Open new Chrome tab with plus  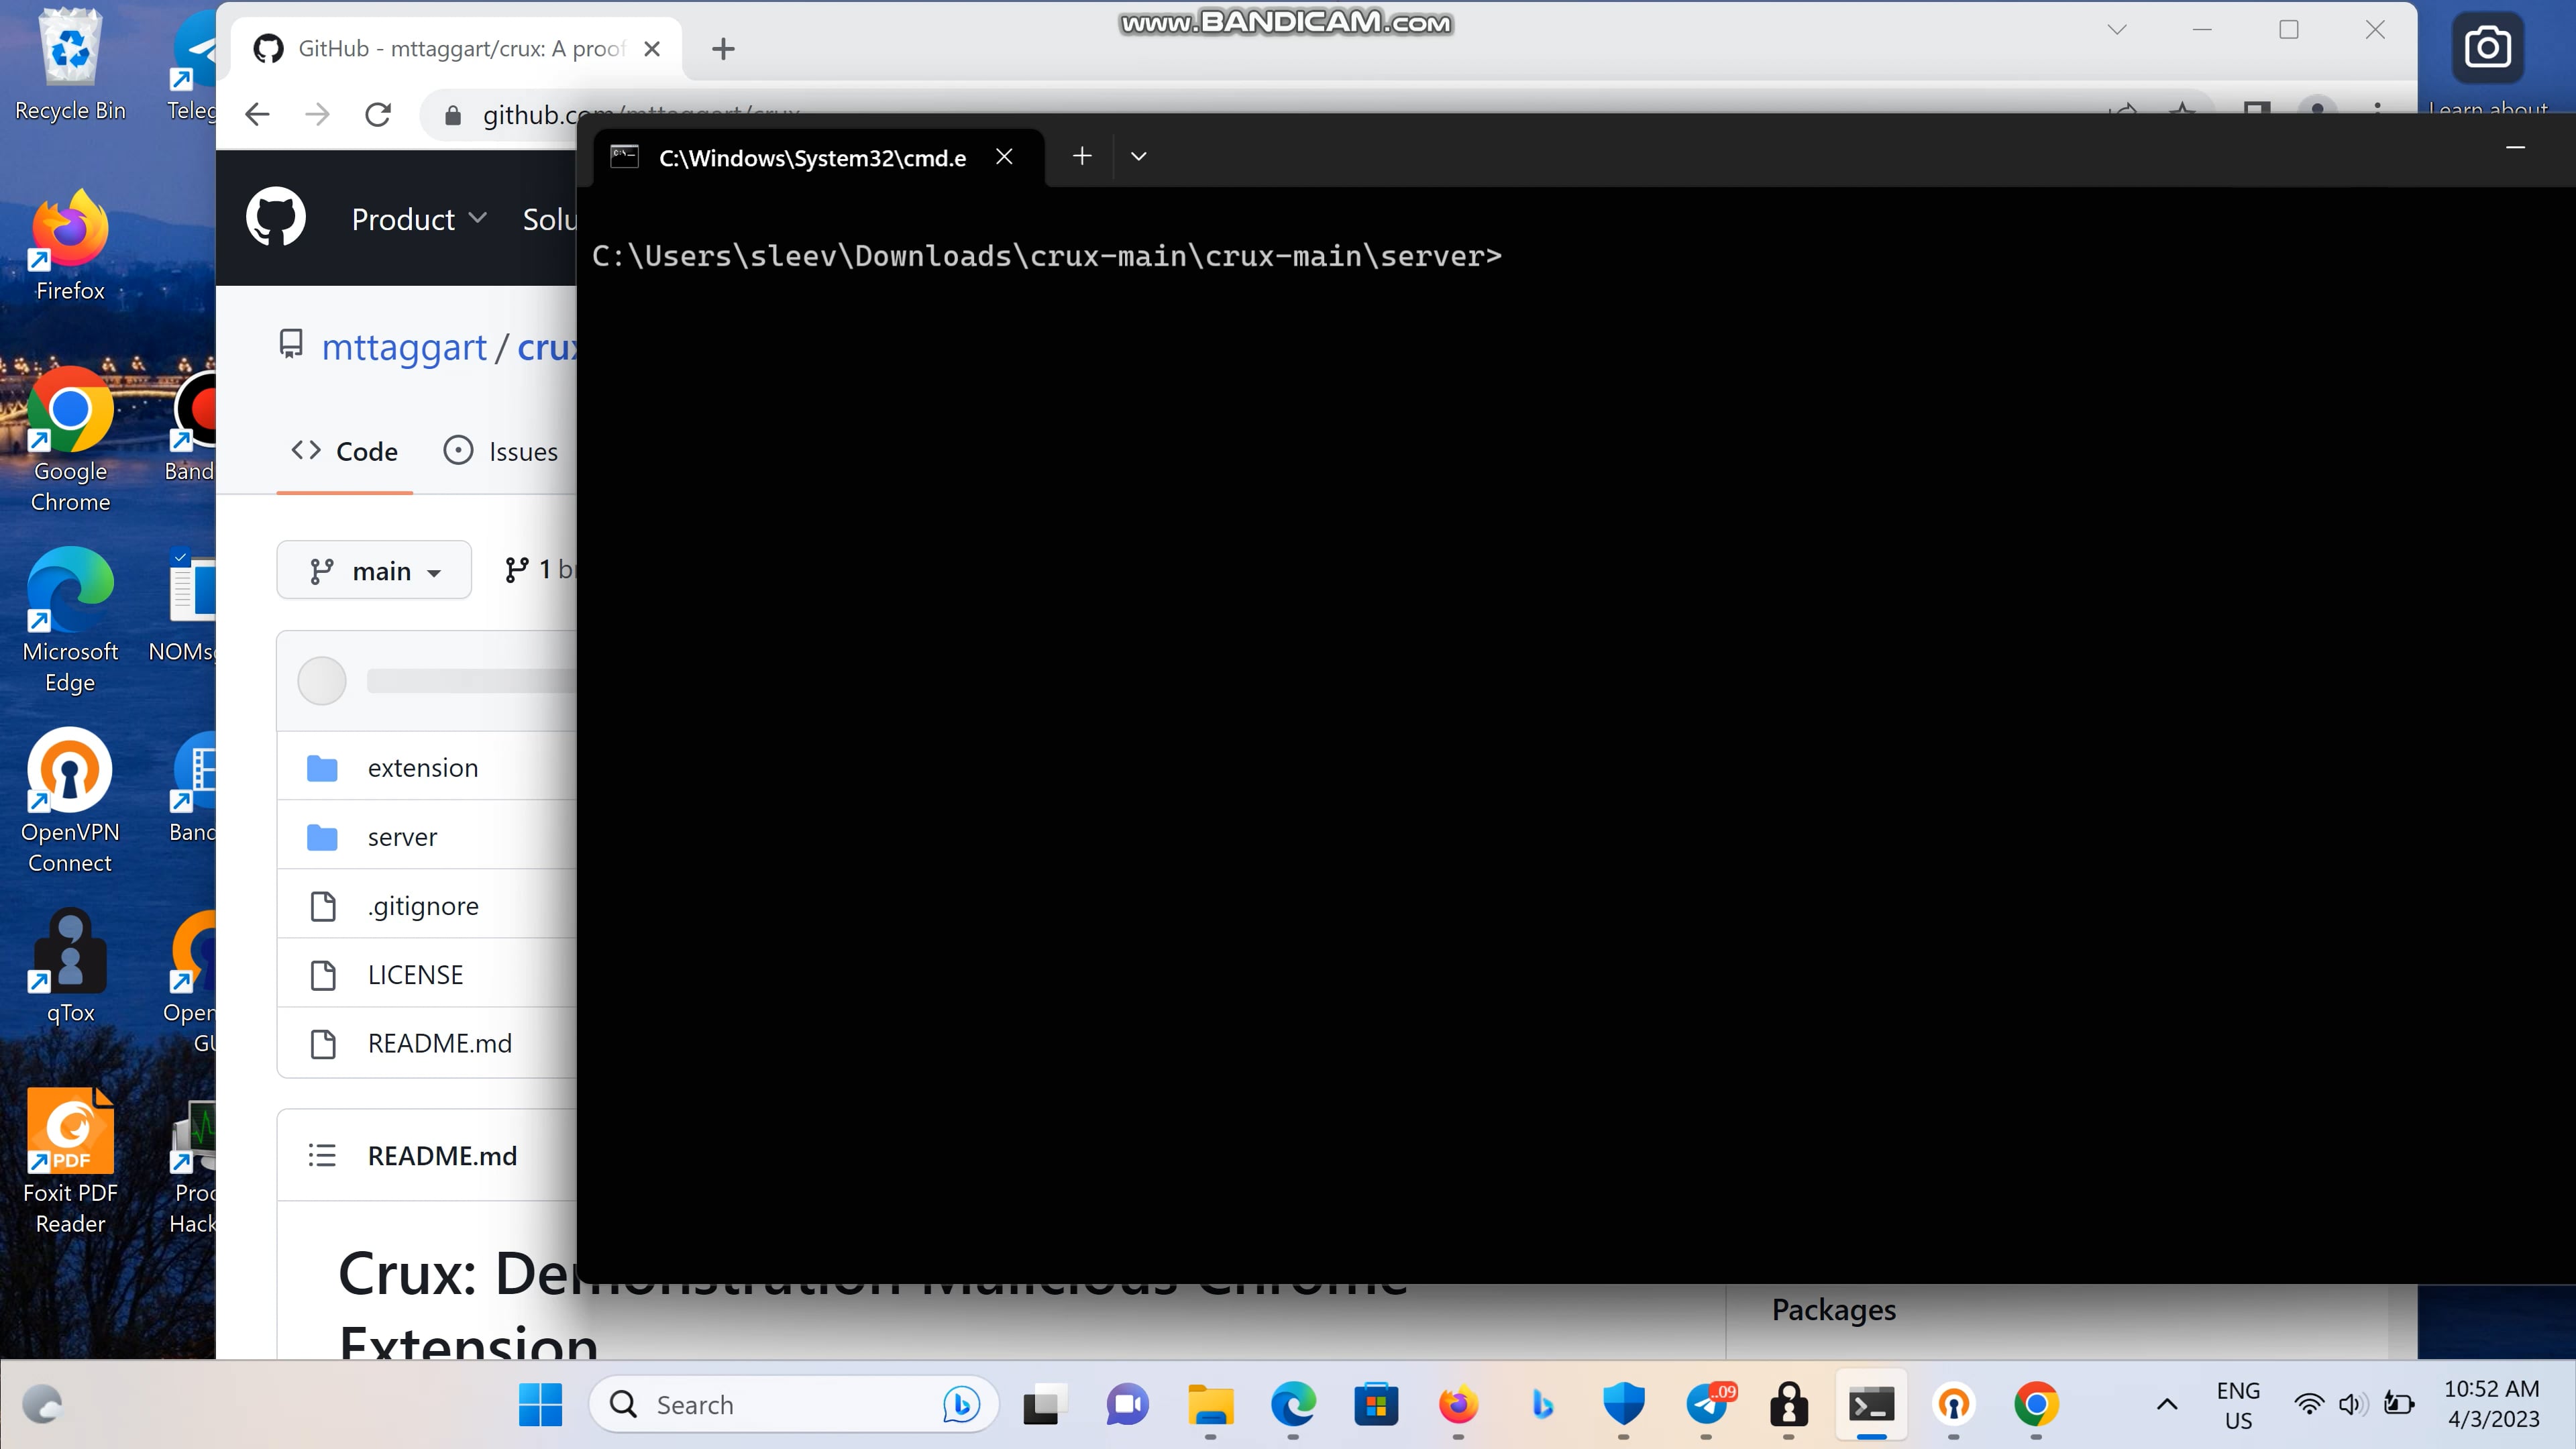(x=723, y=49)
